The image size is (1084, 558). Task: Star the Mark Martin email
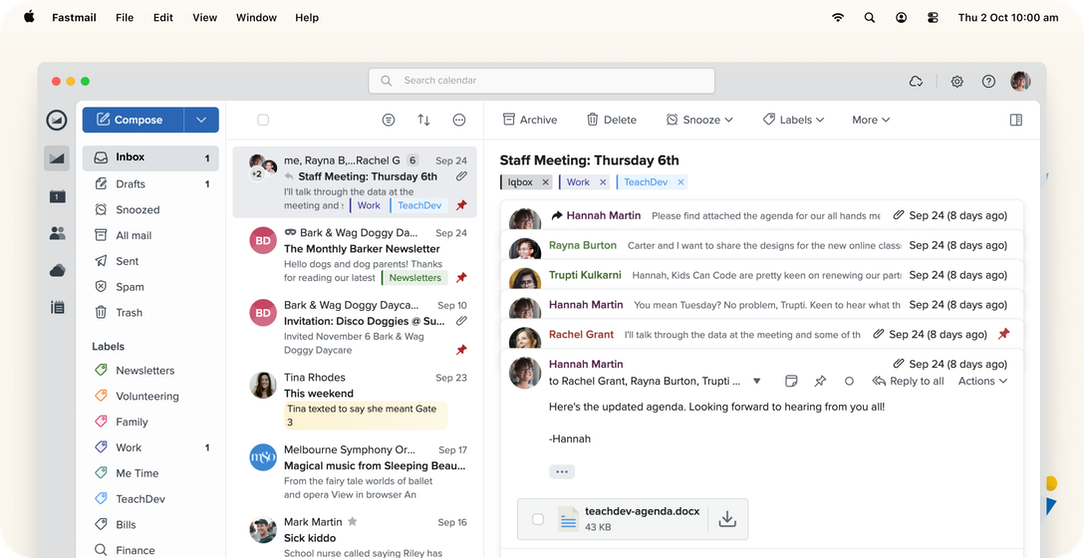click(352, 522)
